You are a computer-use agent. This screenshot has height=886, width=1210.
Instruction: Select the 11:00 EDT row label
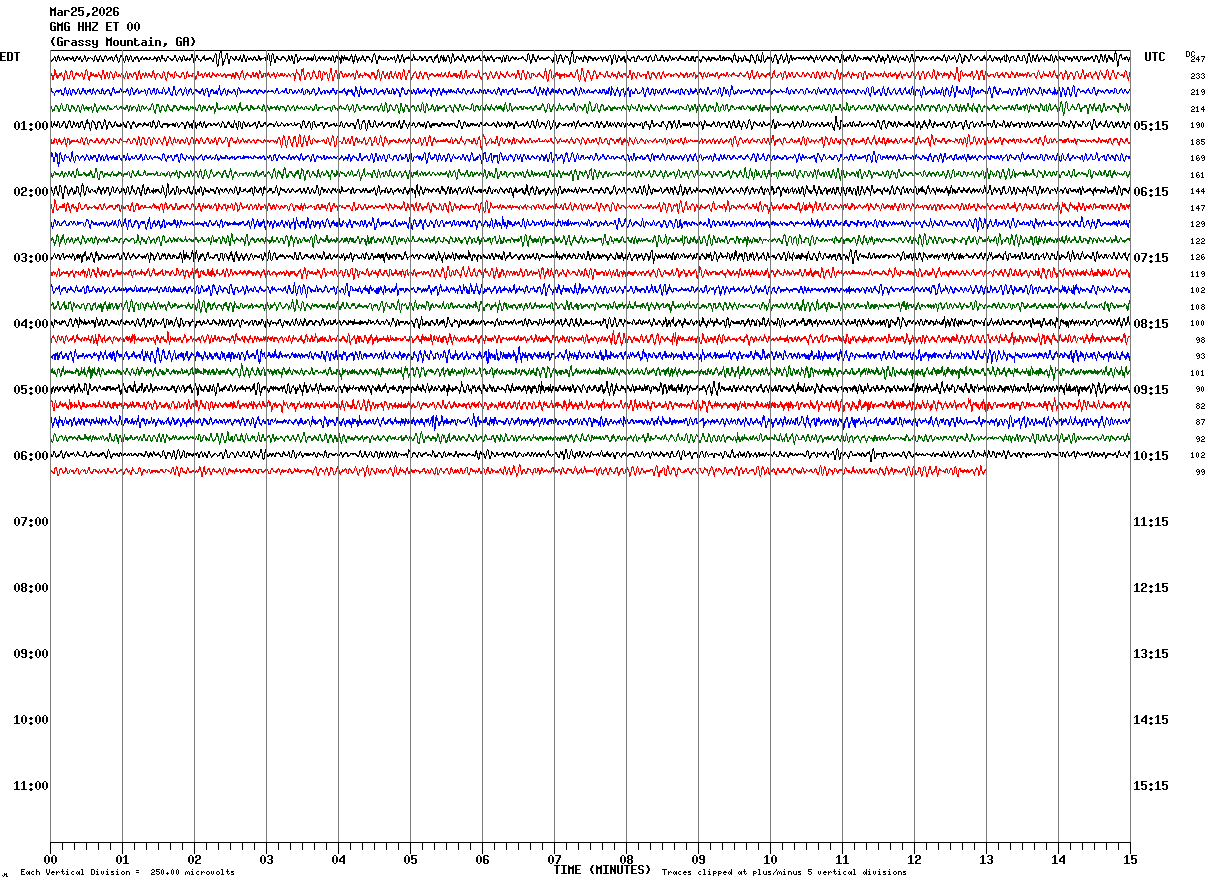click(31, 786)
